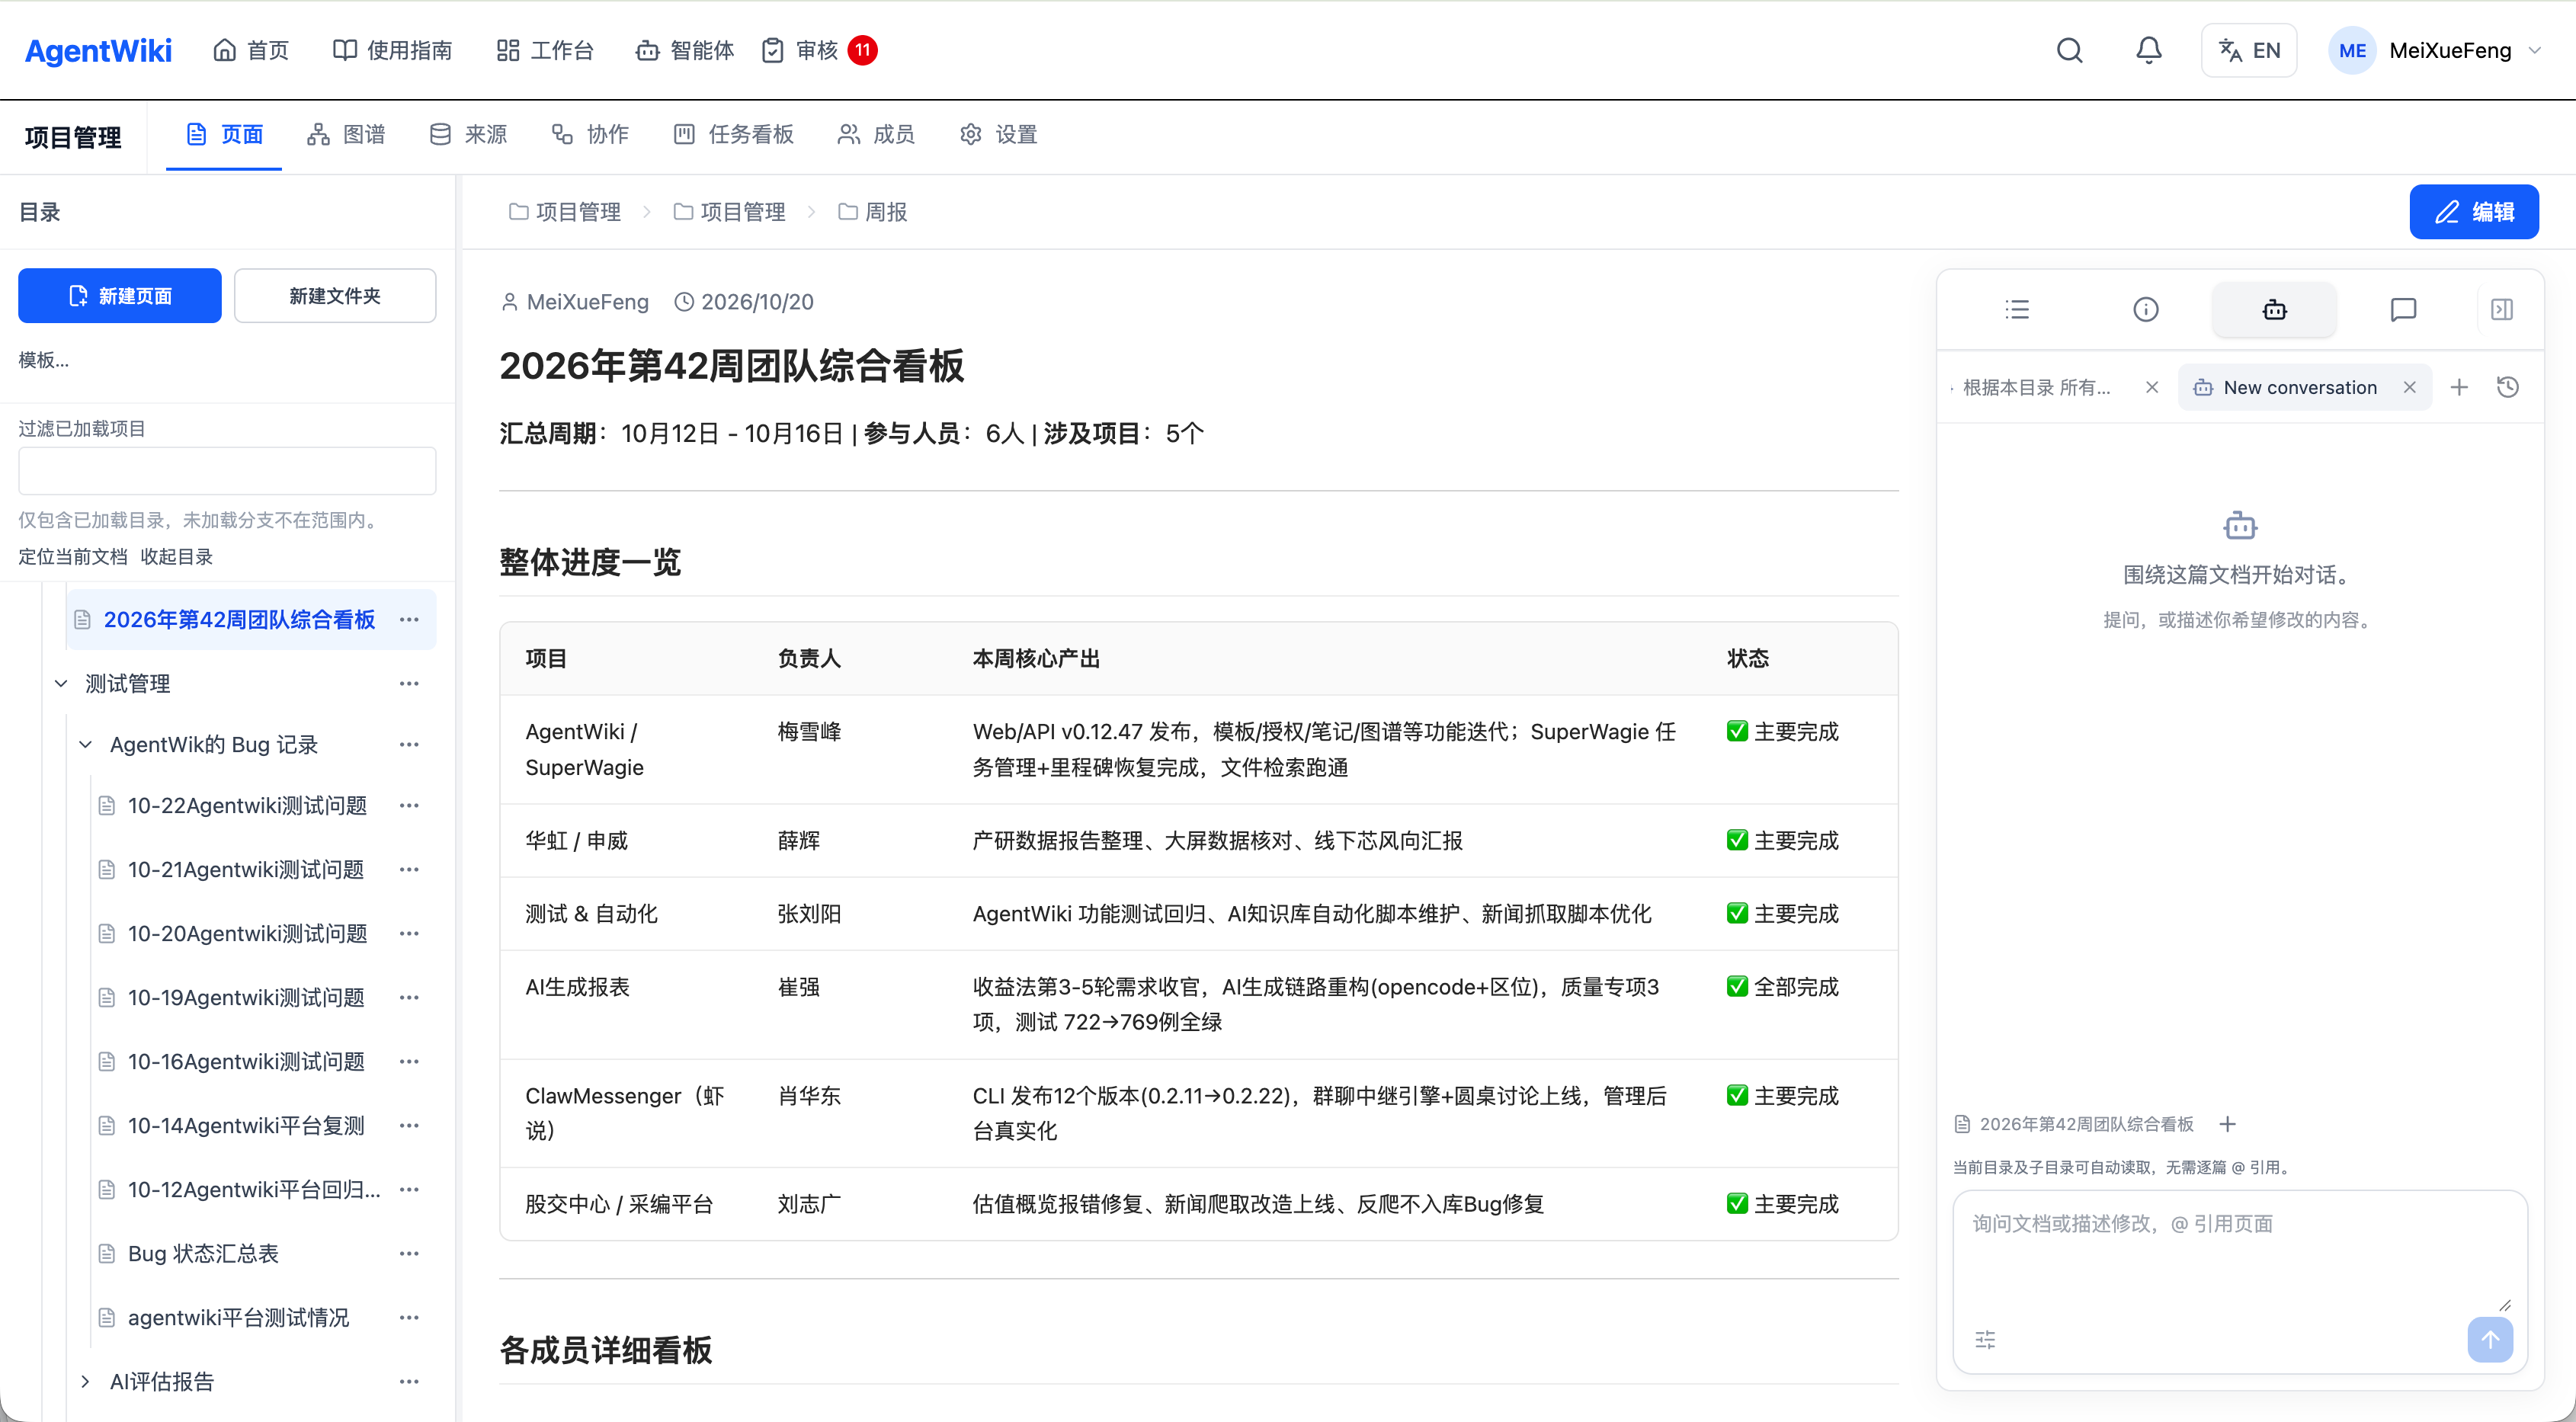Start new conversation with plus icon
This screenshot has width=2576, height=1422.
coord(2459,388)
